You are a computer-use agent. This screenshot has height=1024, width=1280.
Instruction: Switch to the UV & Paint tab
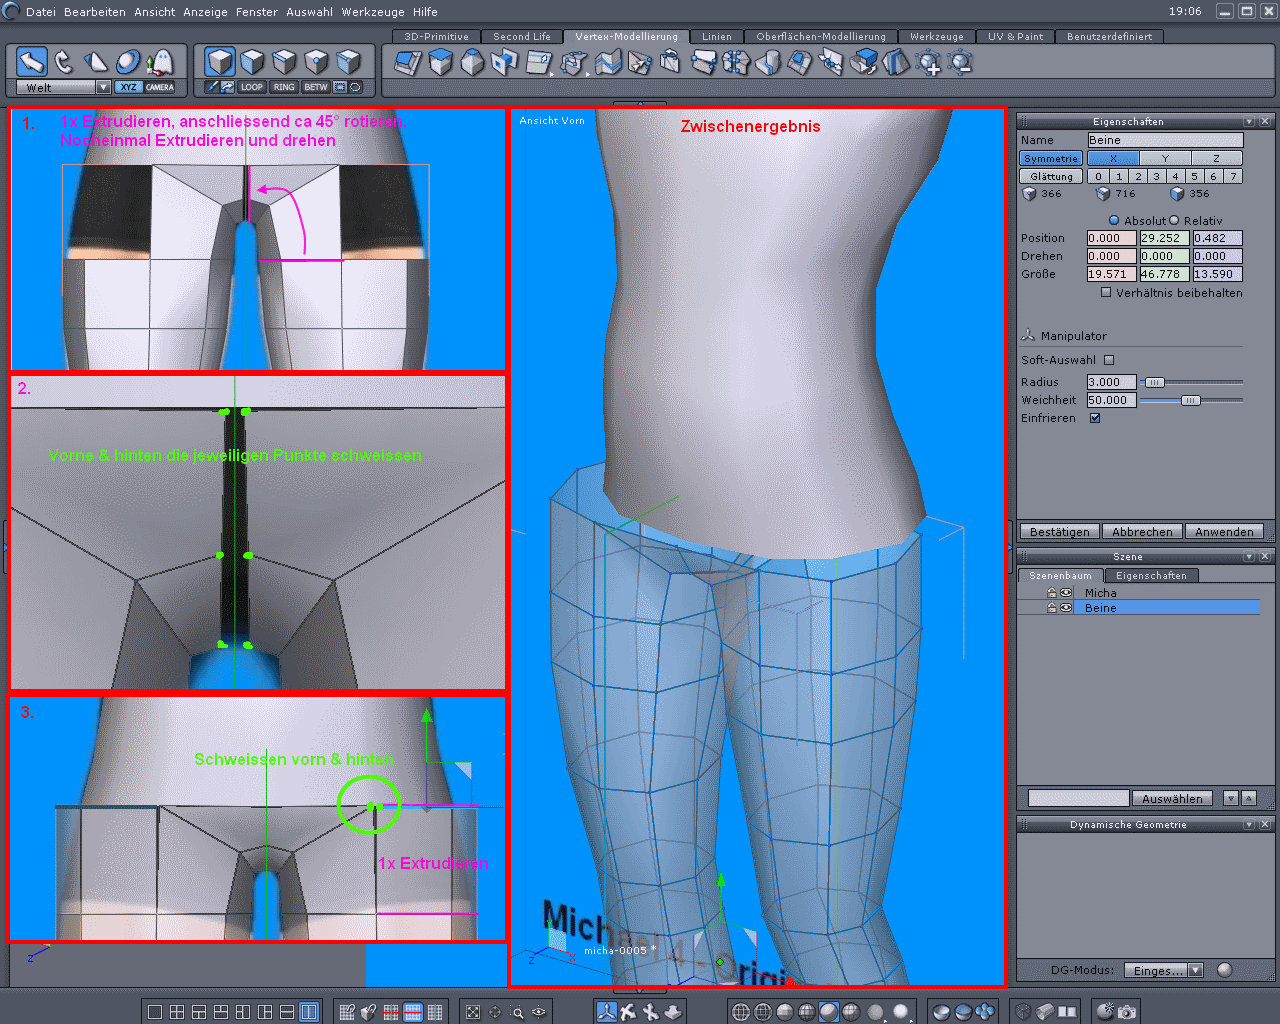pyautogui.click(x=1015, y=36)
